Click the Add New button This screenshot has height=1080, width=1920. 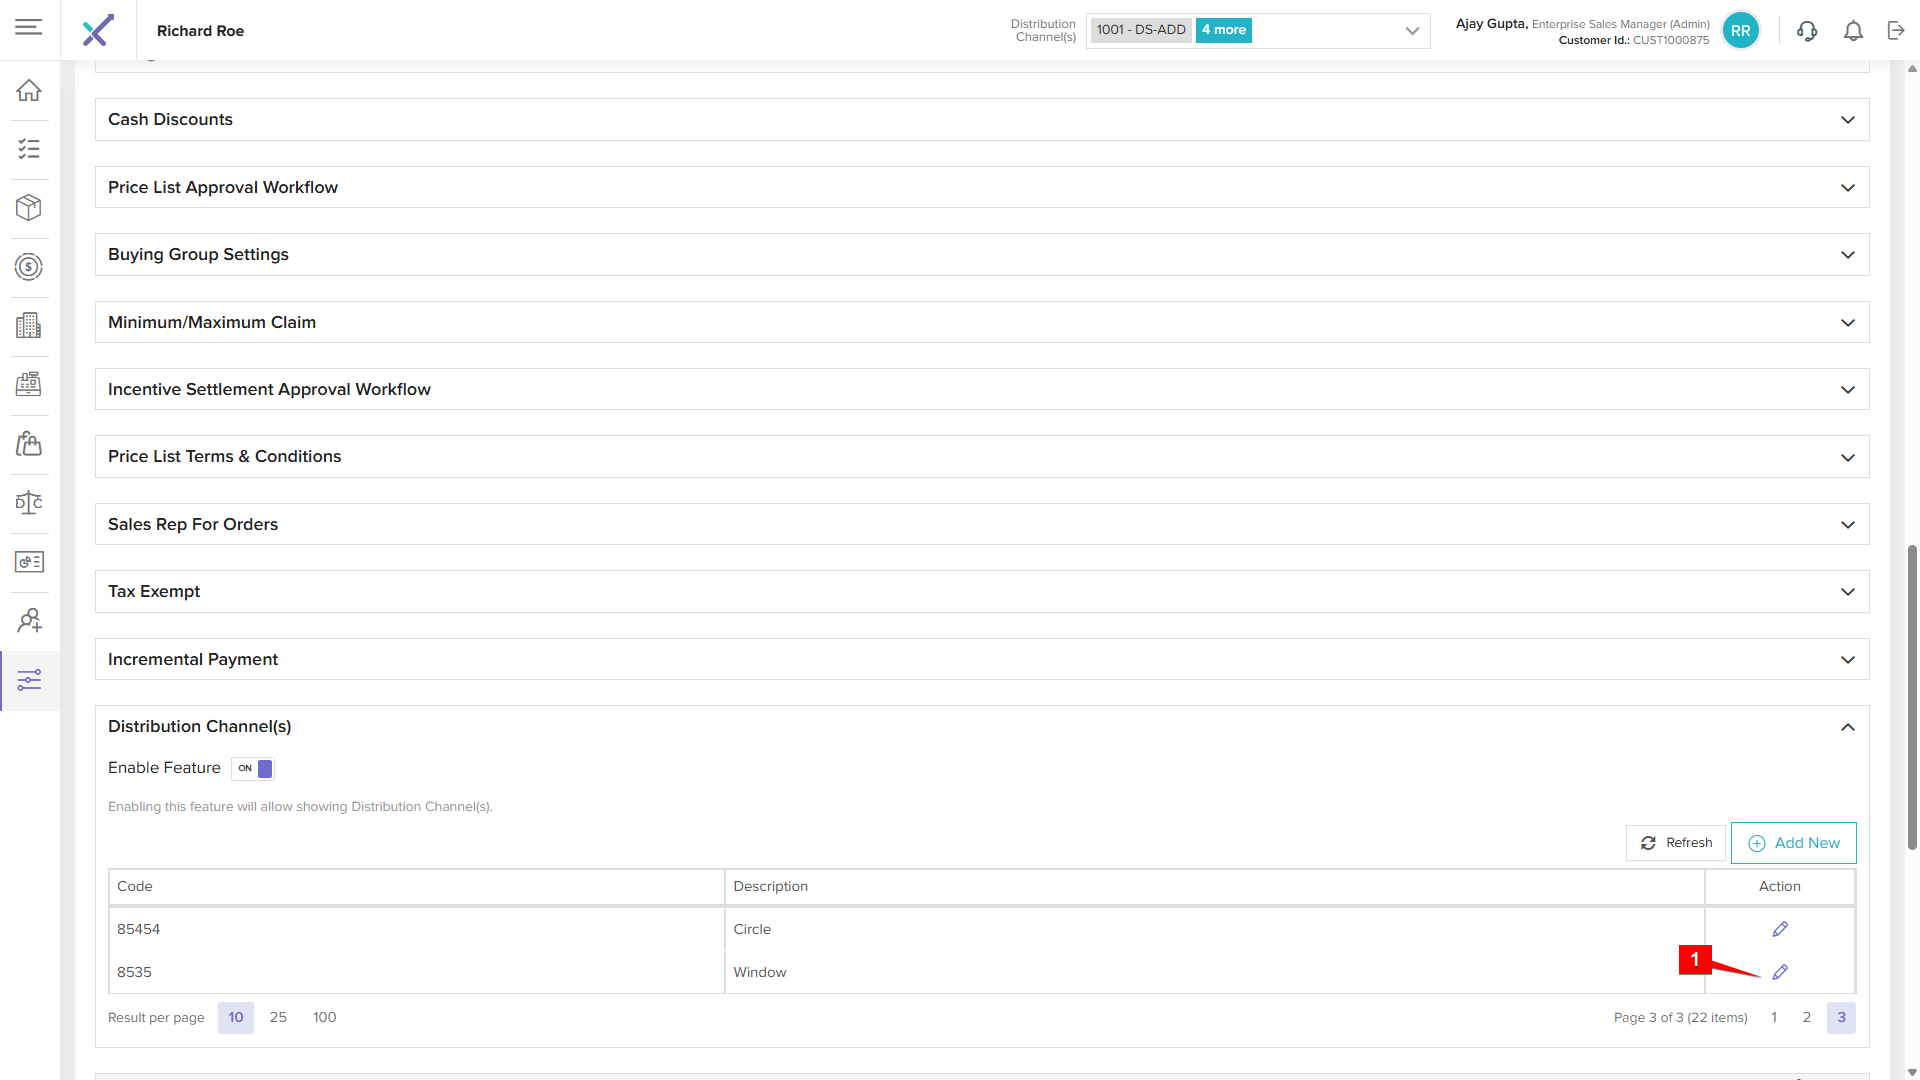(x=1793, y=843)
